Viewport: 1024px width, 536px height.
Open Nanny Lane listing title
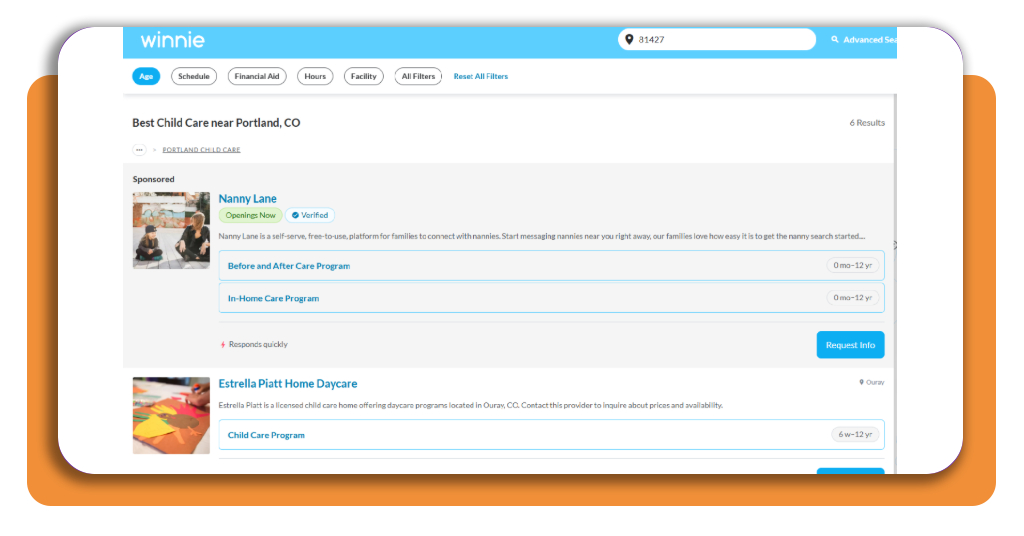[x=248, y=198]
